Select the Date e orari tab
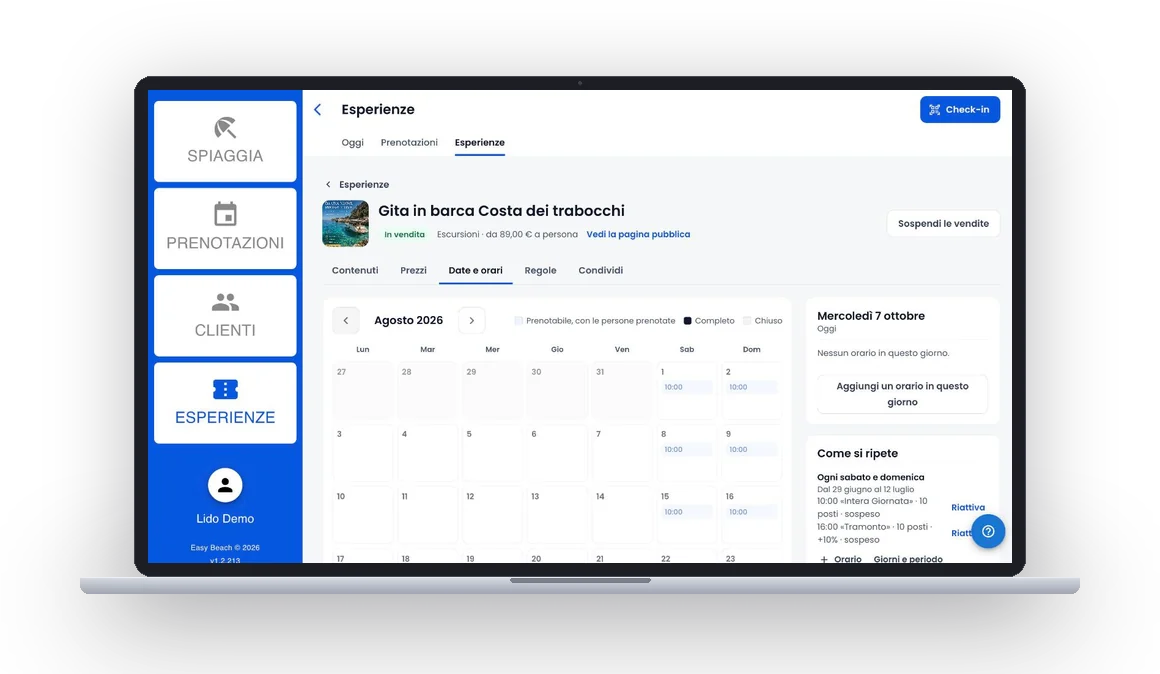This screenshot has width=1160, height=674. (476, 270)
